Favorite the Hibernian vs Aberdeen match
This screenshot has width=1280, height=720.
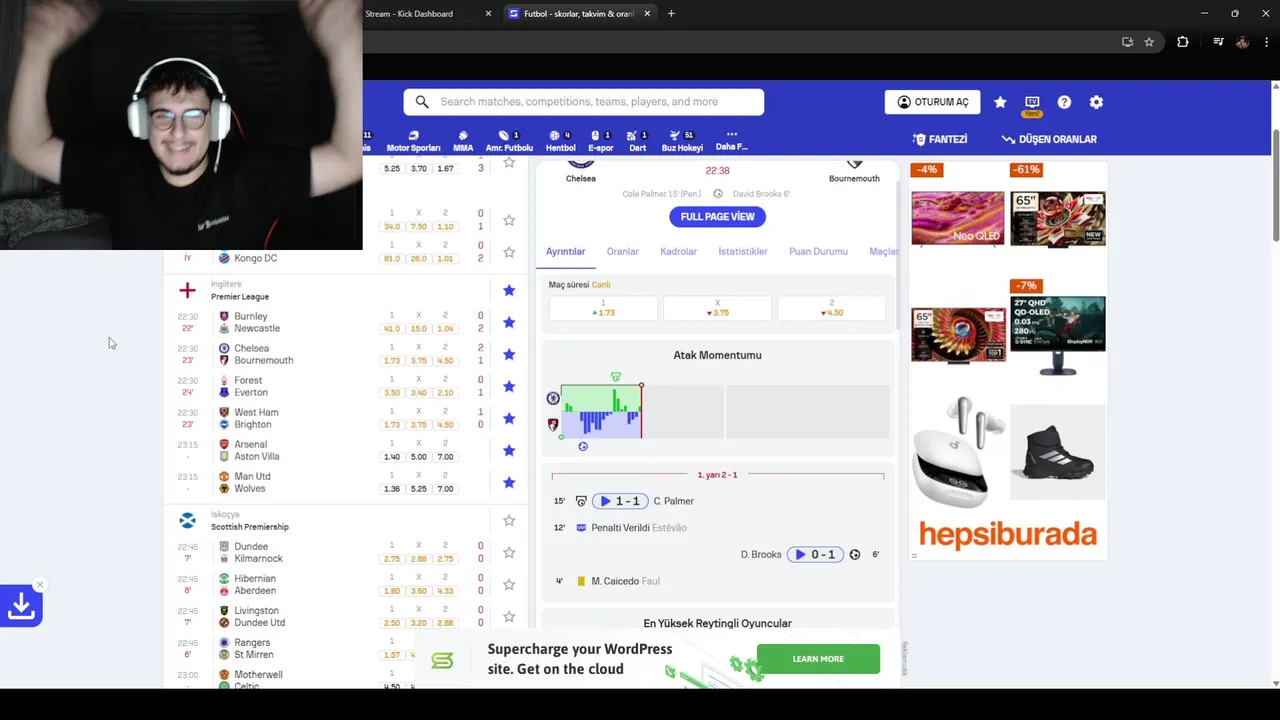[x=509, y=584]
